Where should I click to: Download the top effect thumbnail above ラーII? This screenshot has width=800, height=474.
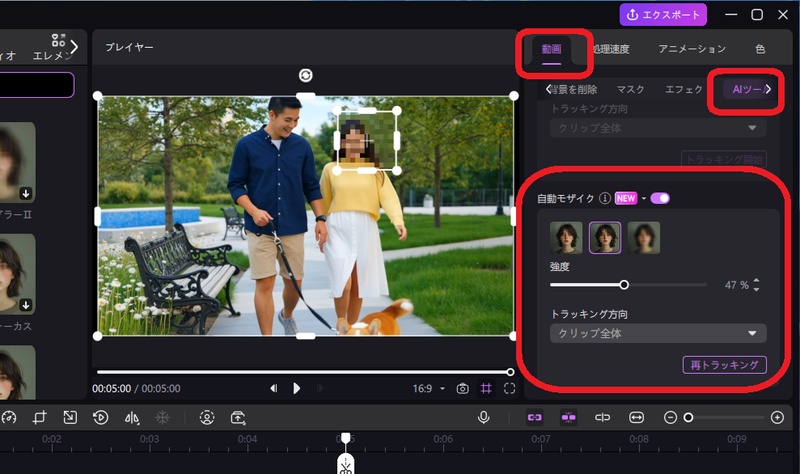(x=26, y=193)
